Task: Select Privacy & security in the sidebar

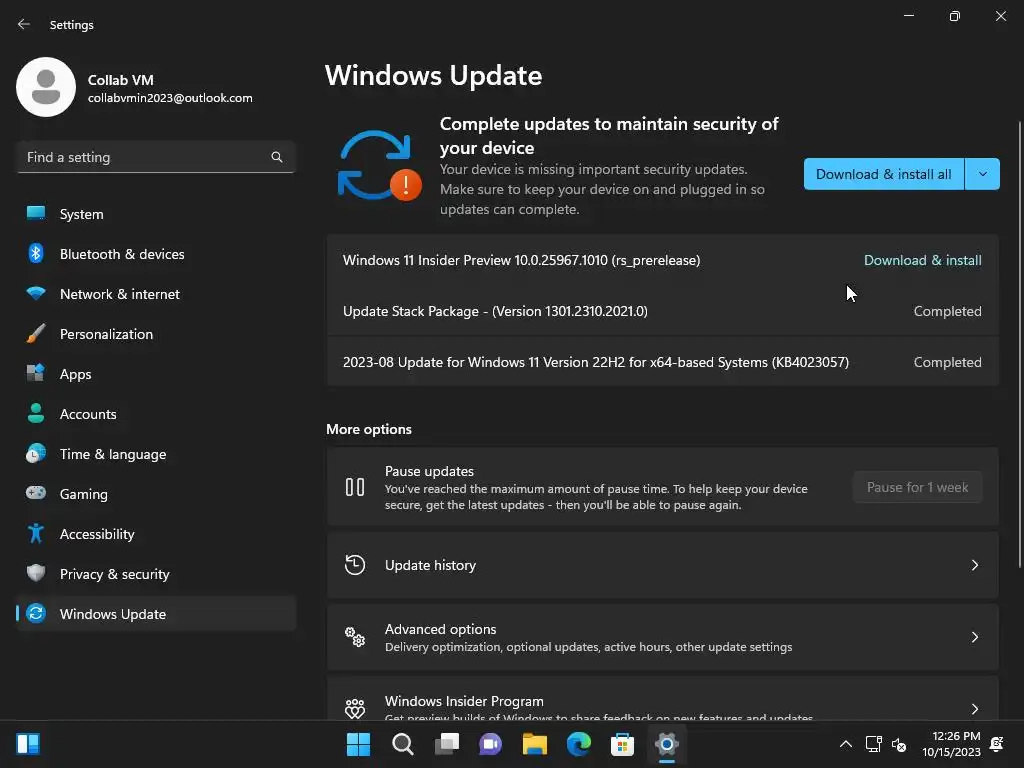Action: click(155, 573)
